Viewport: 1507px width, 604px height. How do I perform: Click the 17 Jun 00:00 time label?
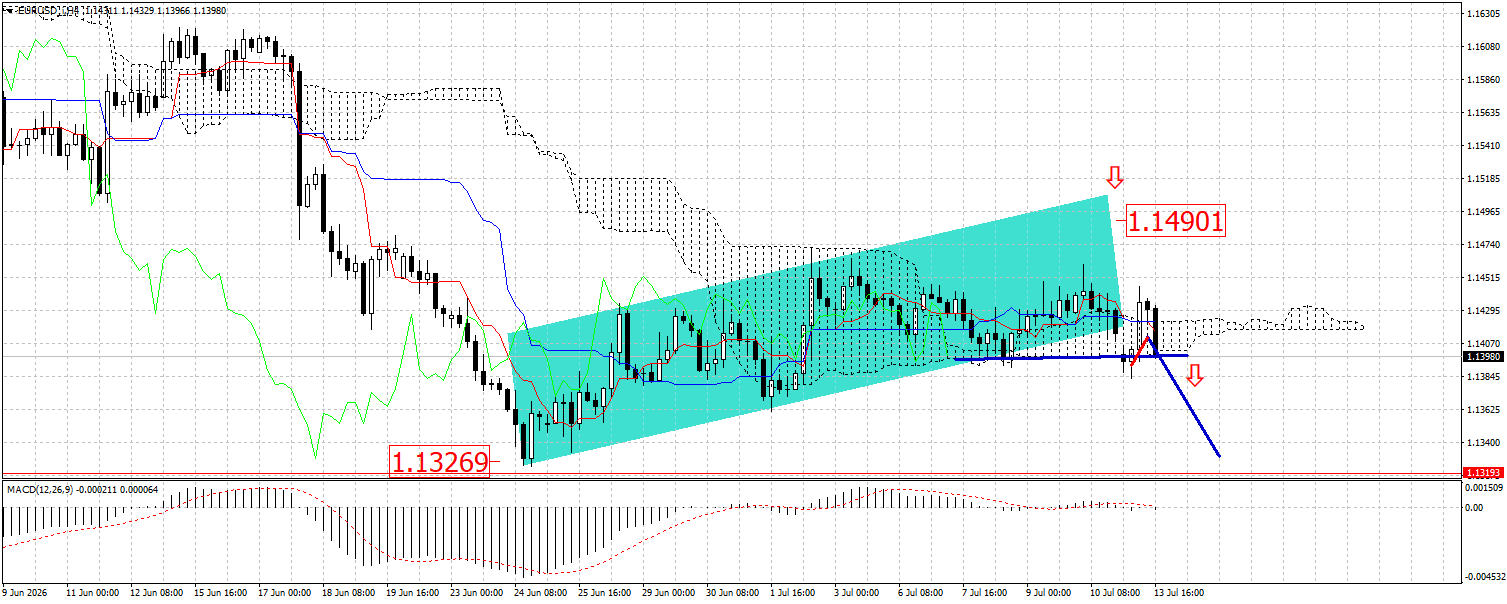click(x=284, y=592)
